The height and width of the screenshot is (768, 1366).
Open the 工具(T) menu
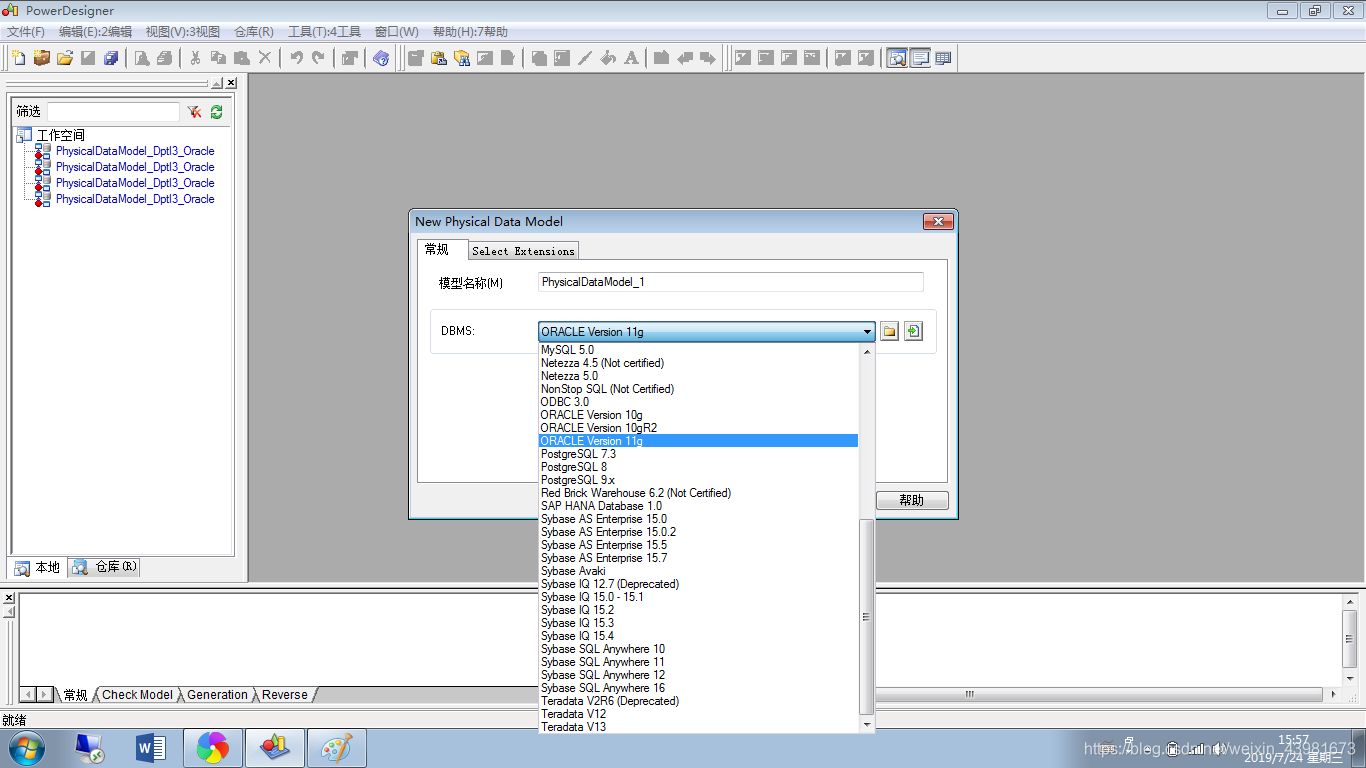[325, 32]
